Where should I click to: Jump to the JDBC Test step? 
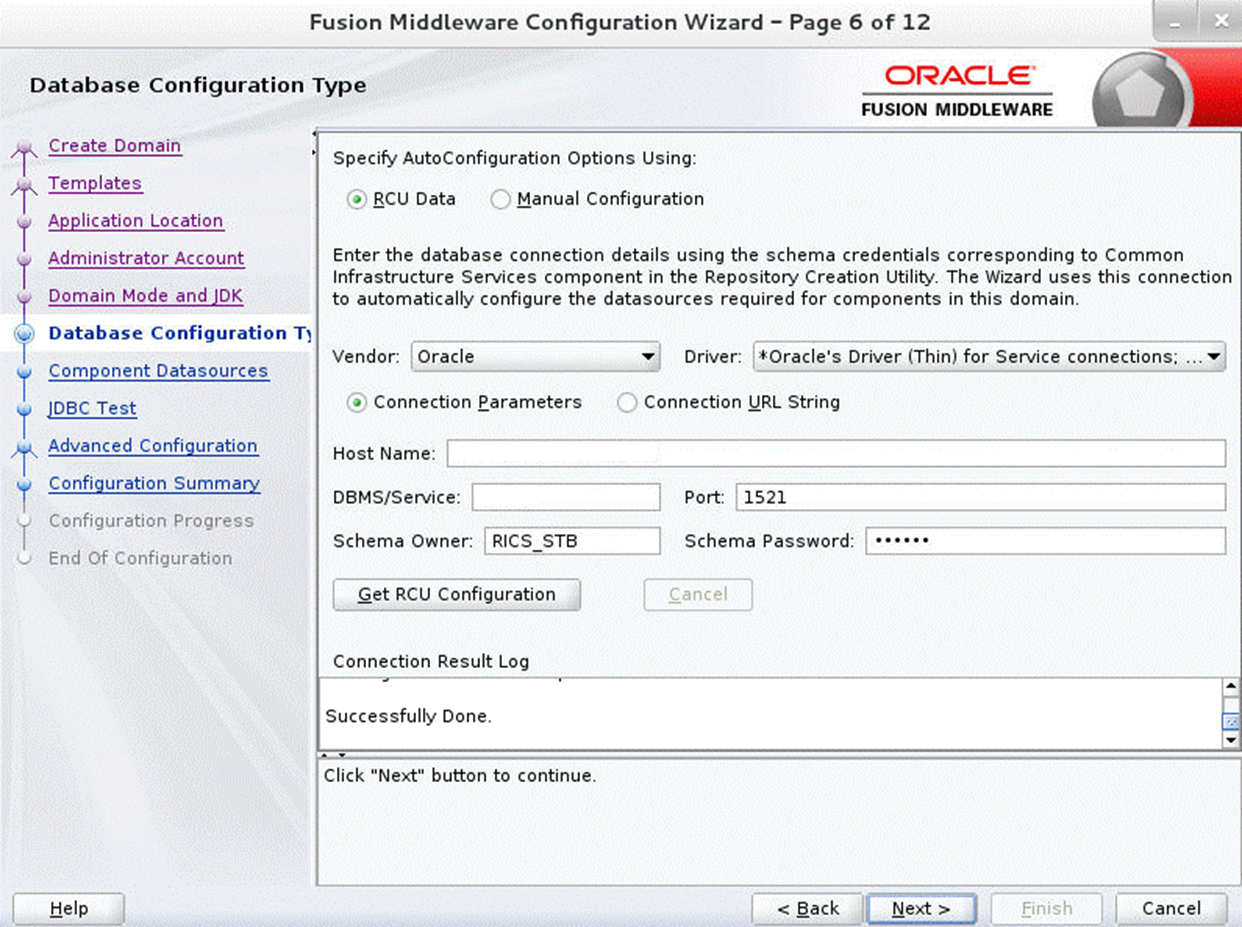point(92,408)
